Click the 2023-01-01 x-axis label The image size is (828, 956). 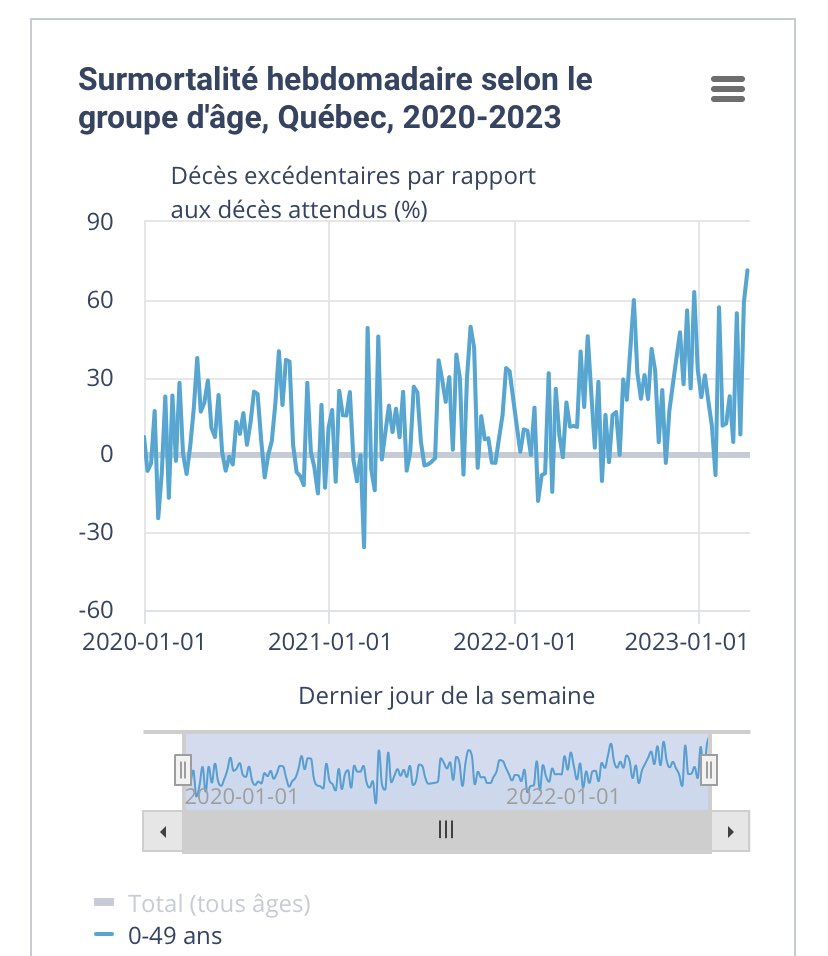686,642
